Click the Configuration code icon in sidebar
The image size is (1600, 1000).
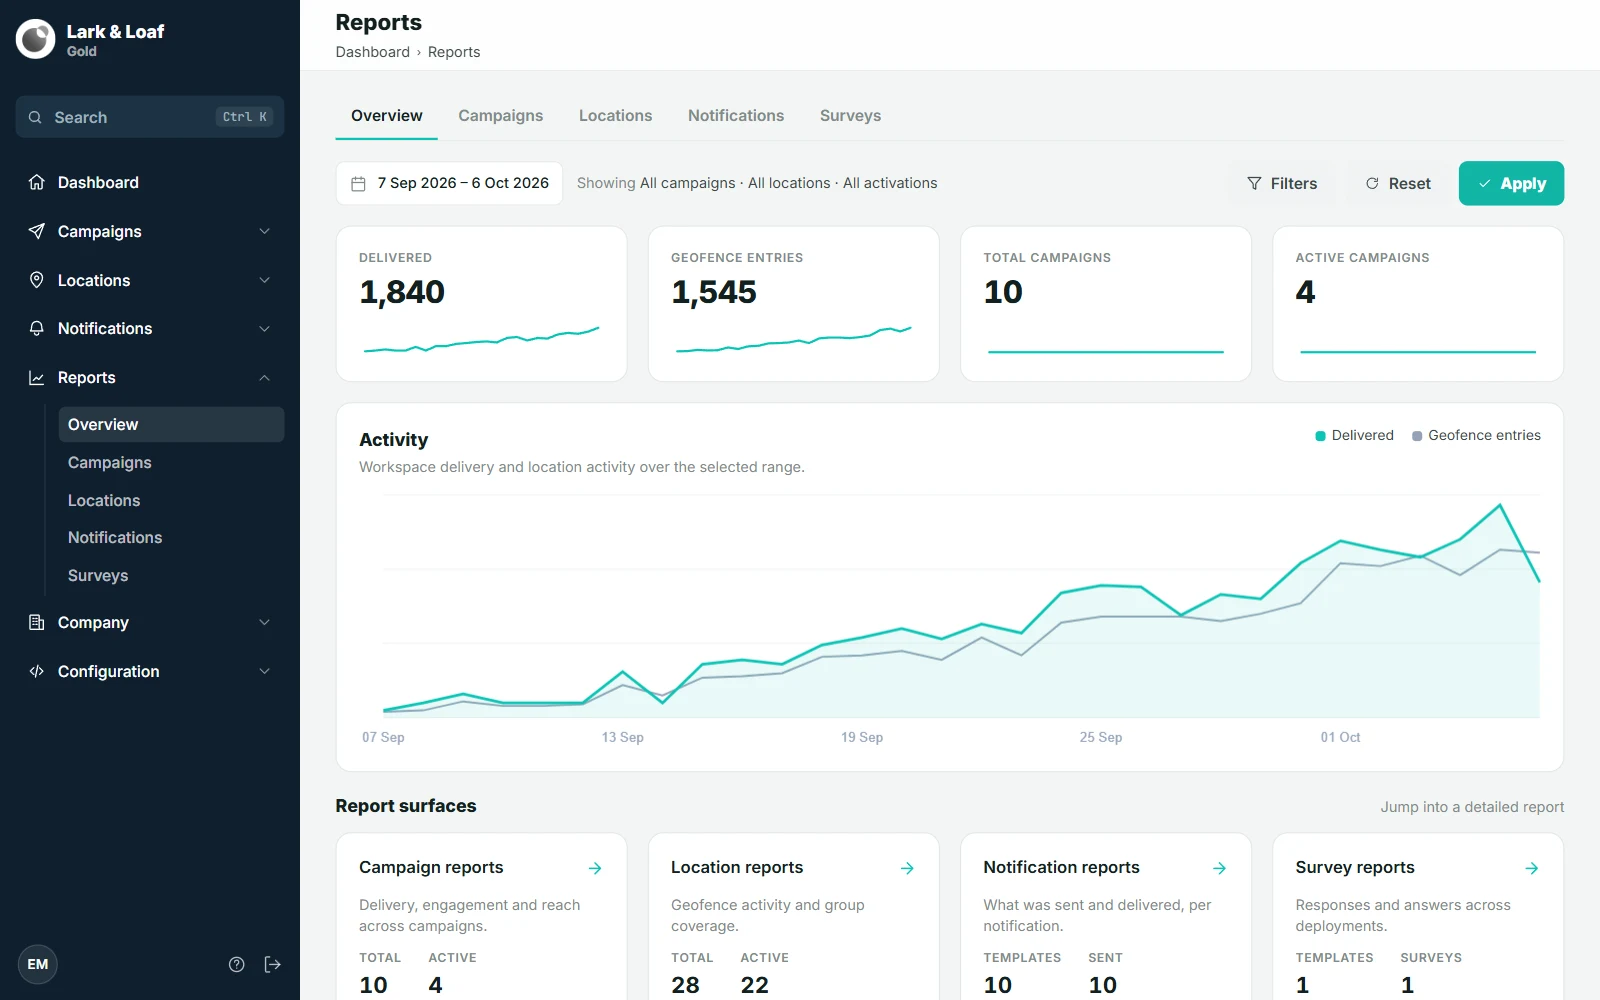click(x=37, y=671)
